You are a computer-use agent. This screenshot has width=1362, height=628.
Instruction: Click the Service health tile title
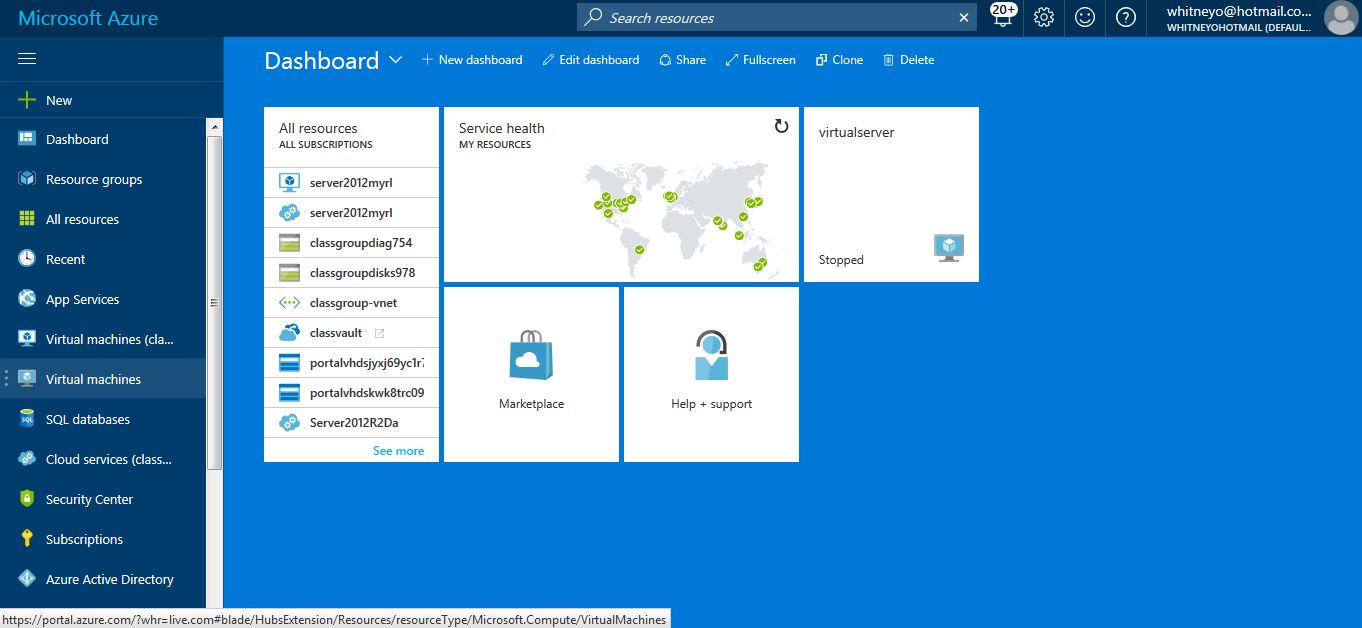[502, 128]
